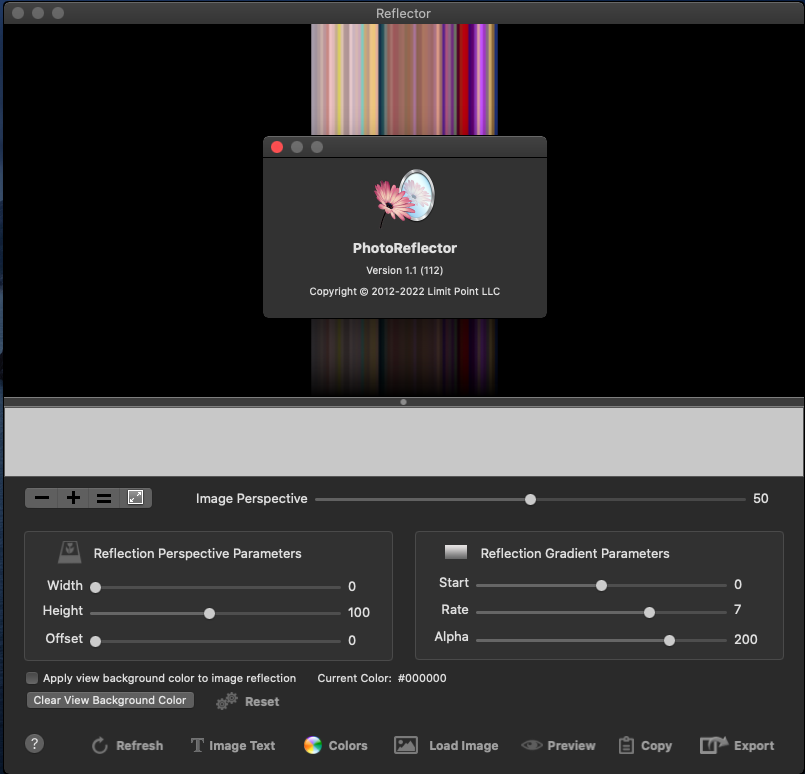The height and width of the screenshot is (774, 805).
Task: Click the zoom out minus button
Action: (42, 498)
